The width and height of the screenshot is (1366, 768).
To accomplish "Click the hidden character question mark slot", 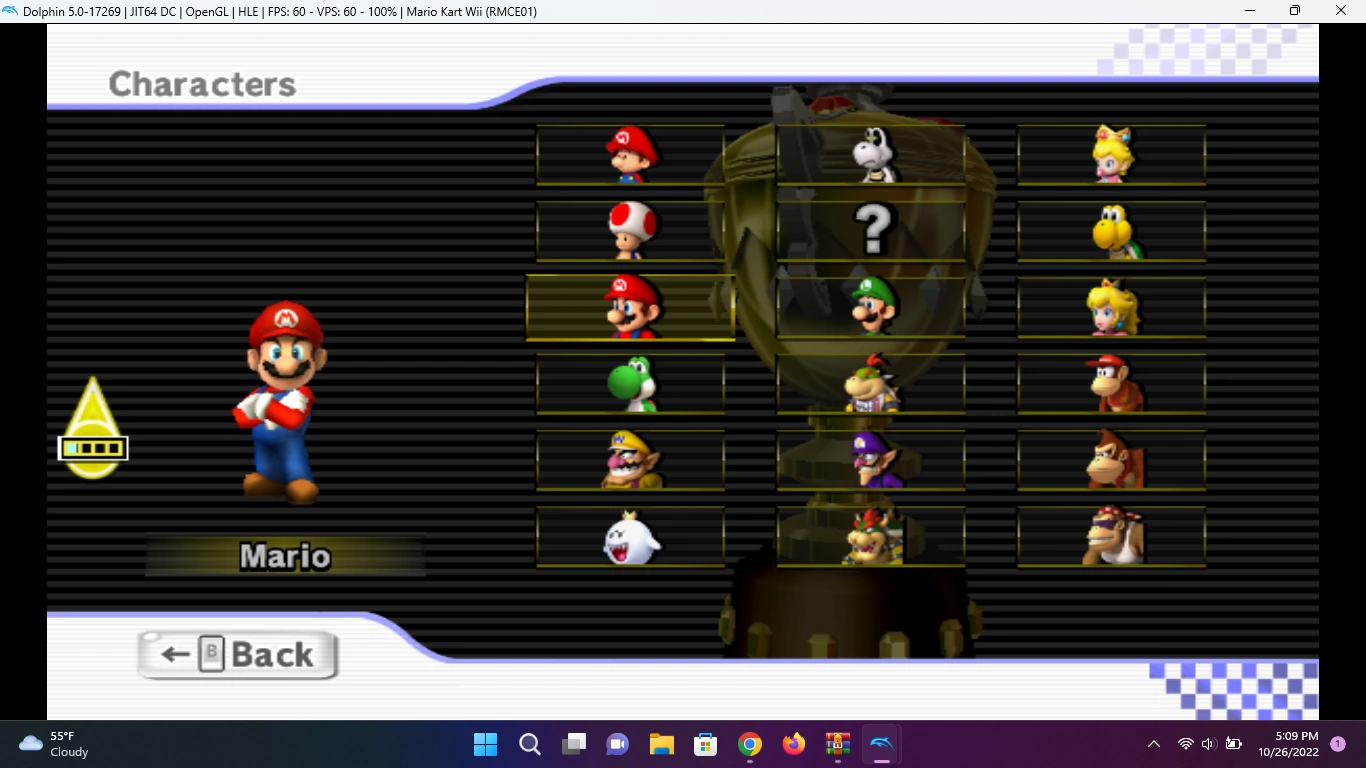I will (871, 231).
